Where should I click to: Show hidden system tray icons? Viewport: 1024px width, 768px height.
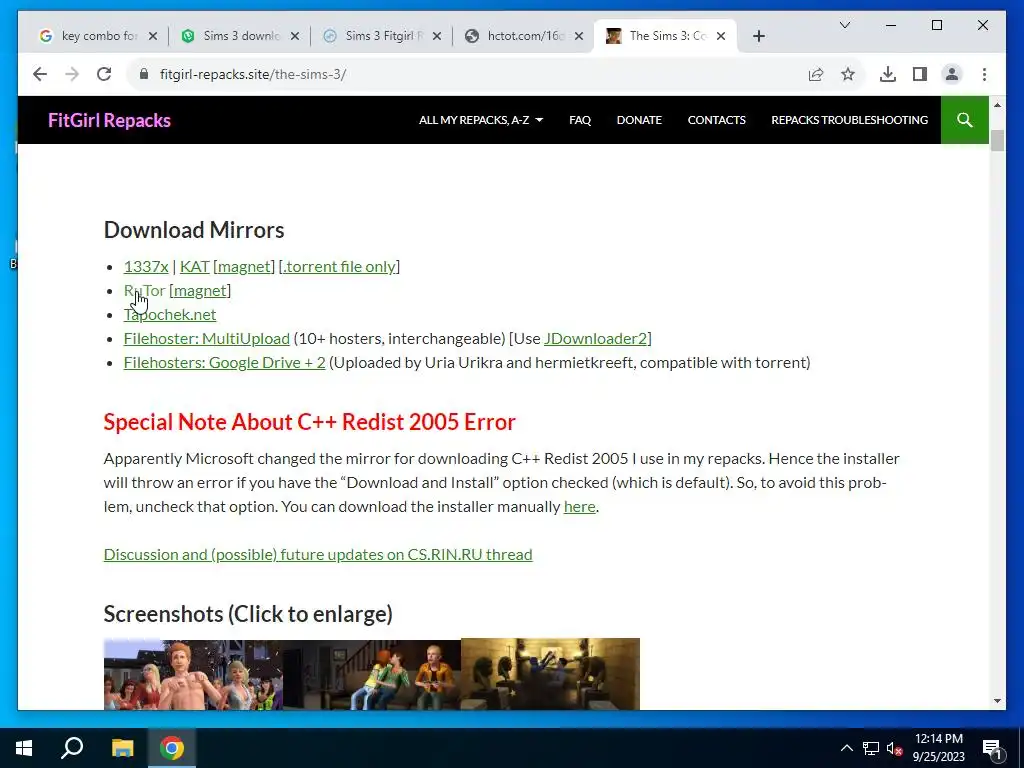[x=846, y=748]
